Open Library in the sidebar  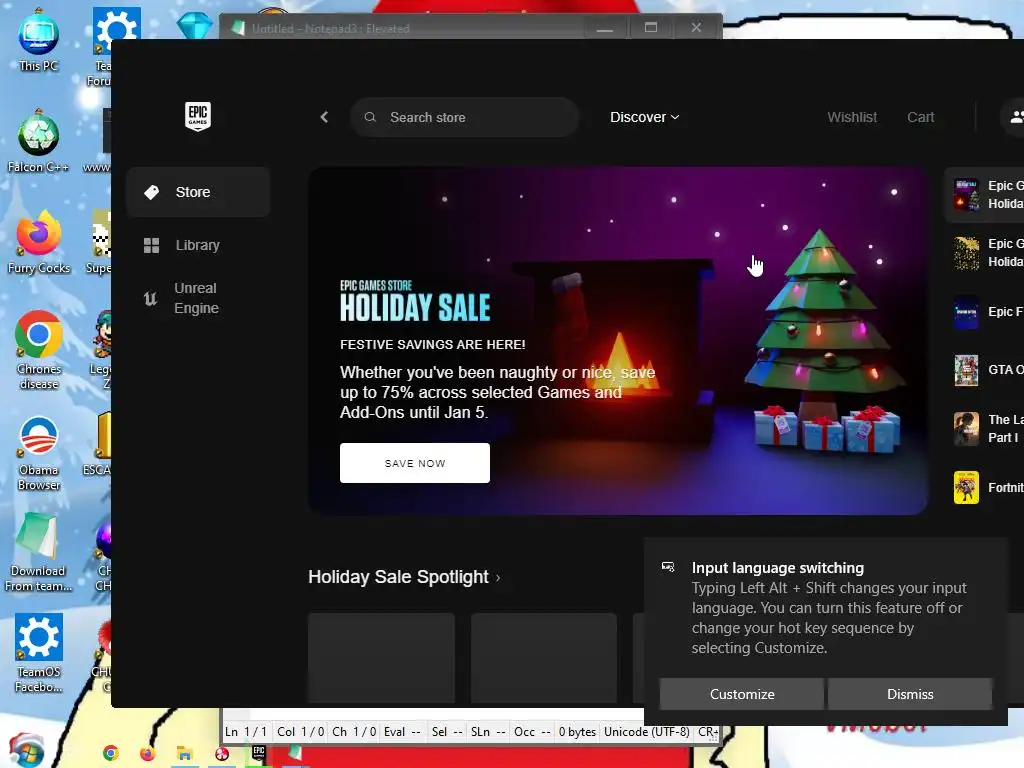(x=198, y=245)
